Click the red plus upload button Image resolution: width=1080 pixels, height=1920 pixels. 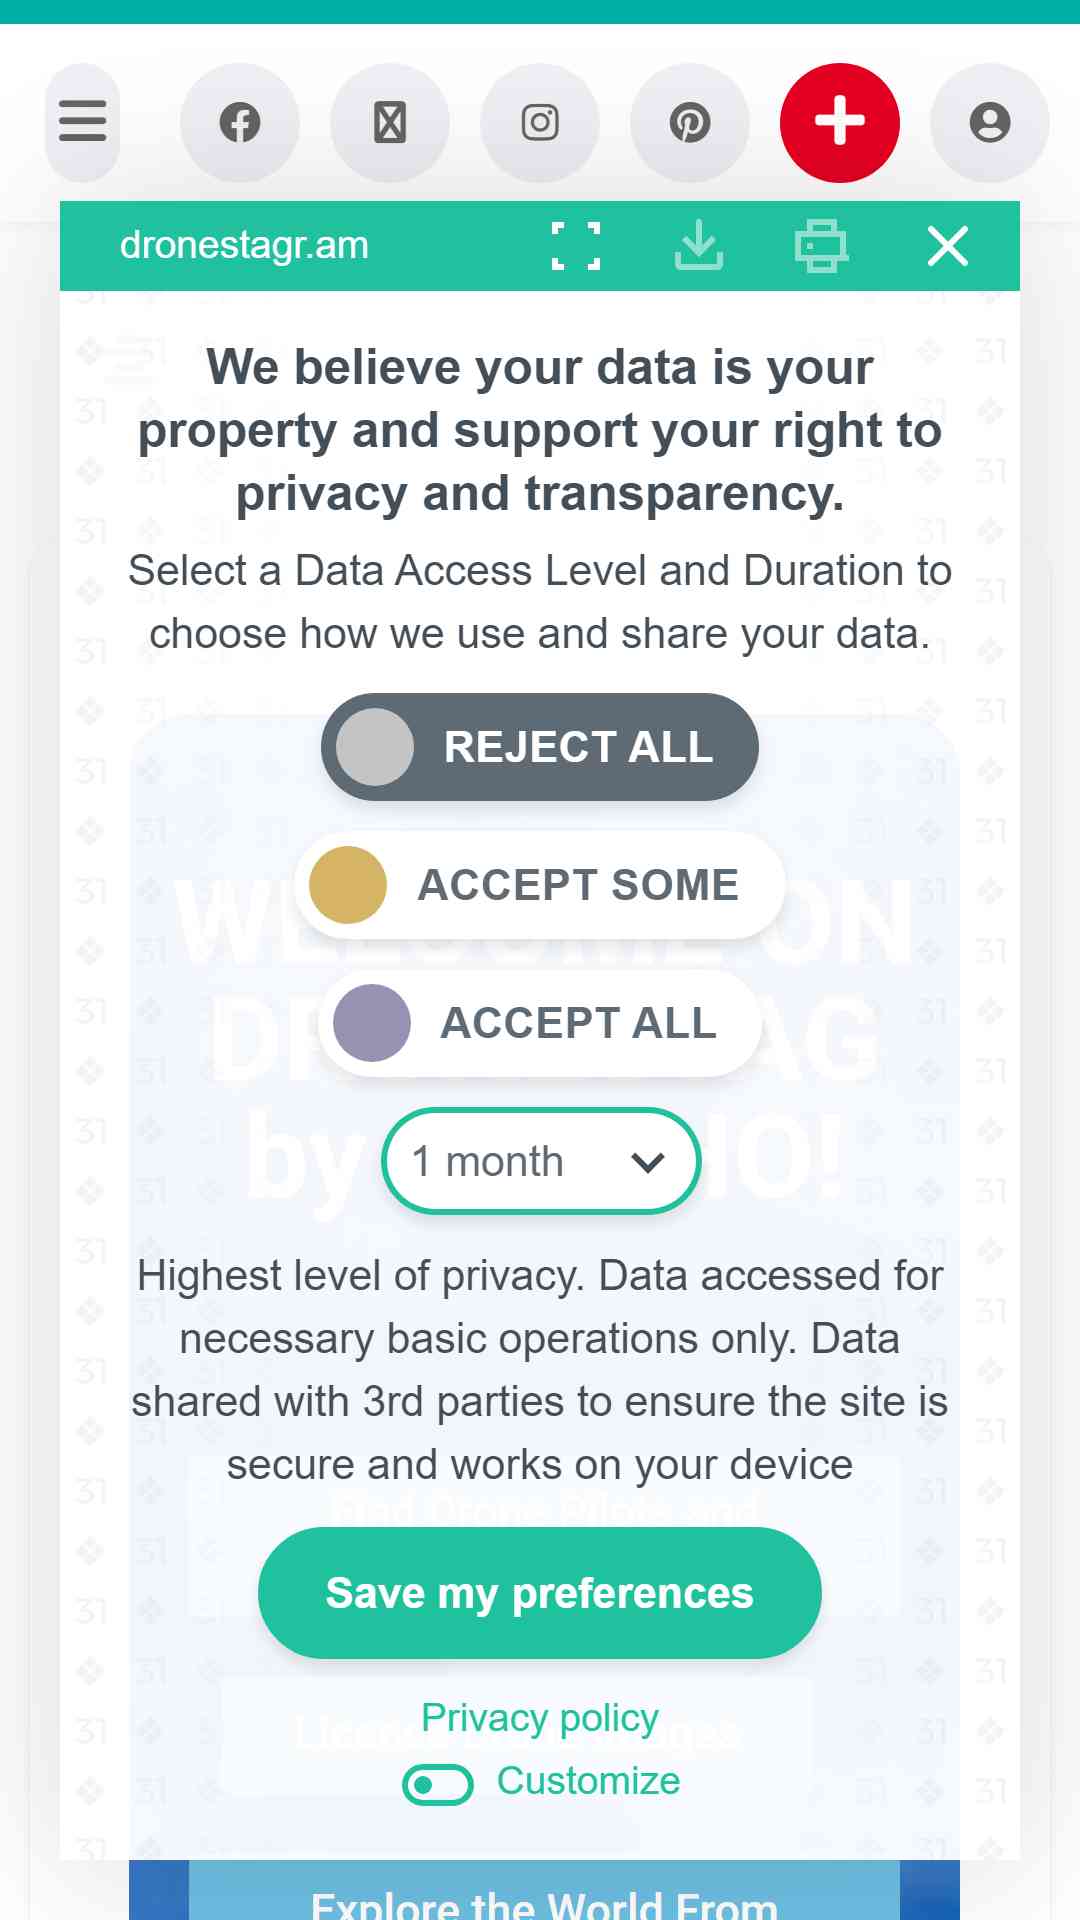coord(840,122)
